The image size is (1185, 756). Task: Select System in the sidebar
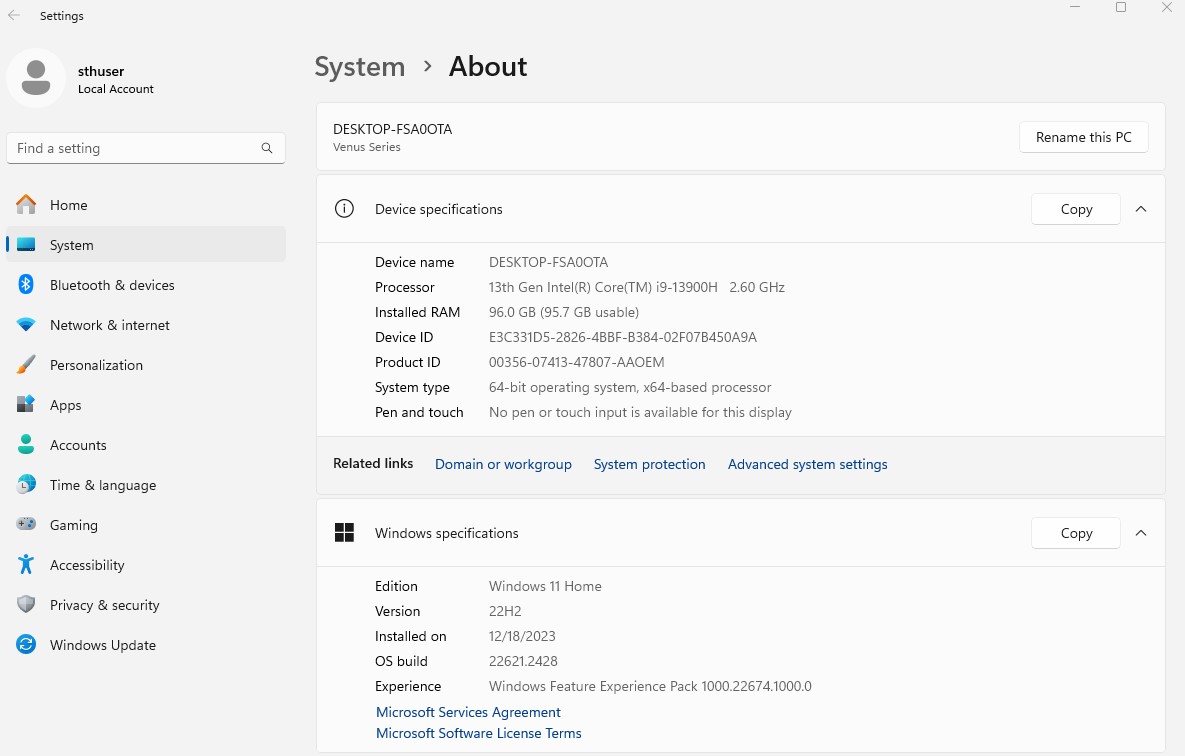71,245
